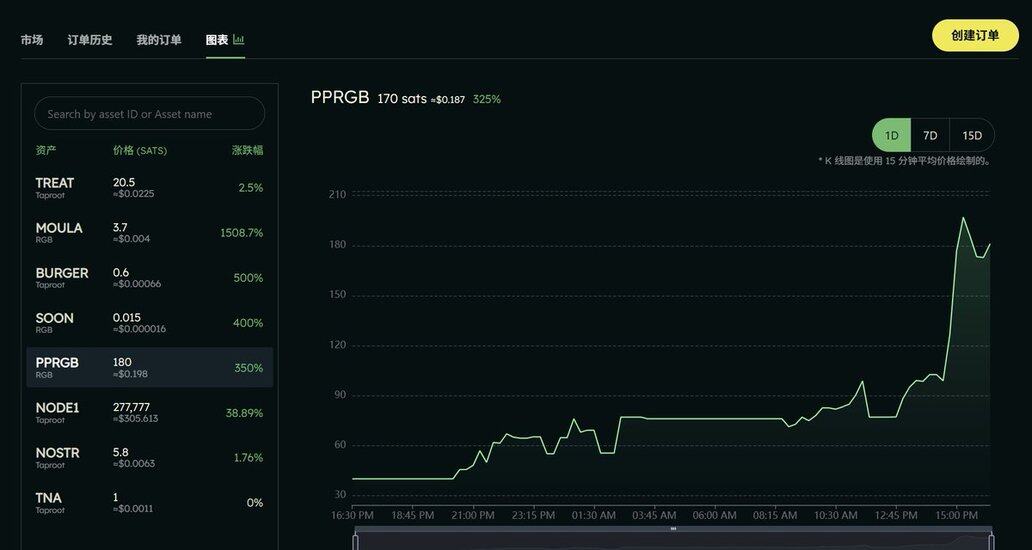The height and width of the screenshot is (550, 1032).
Task: Select the MOULA asset row
Action: [149, 233]
